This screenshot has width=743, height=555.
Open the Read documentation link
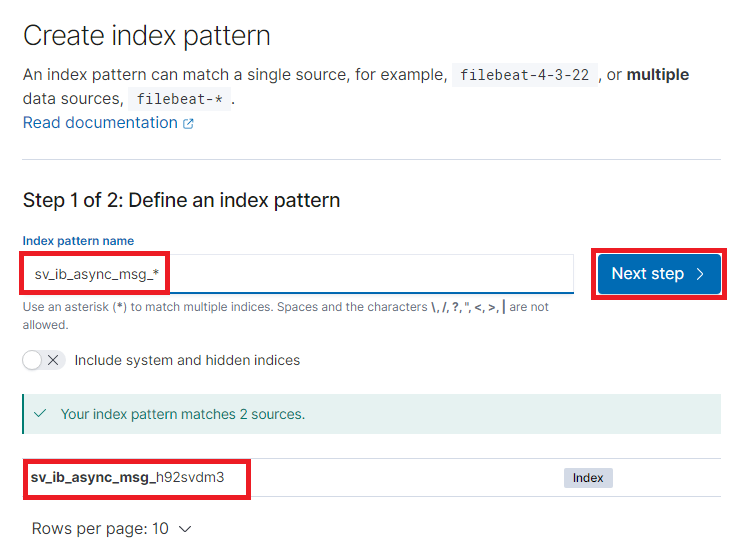100,123
